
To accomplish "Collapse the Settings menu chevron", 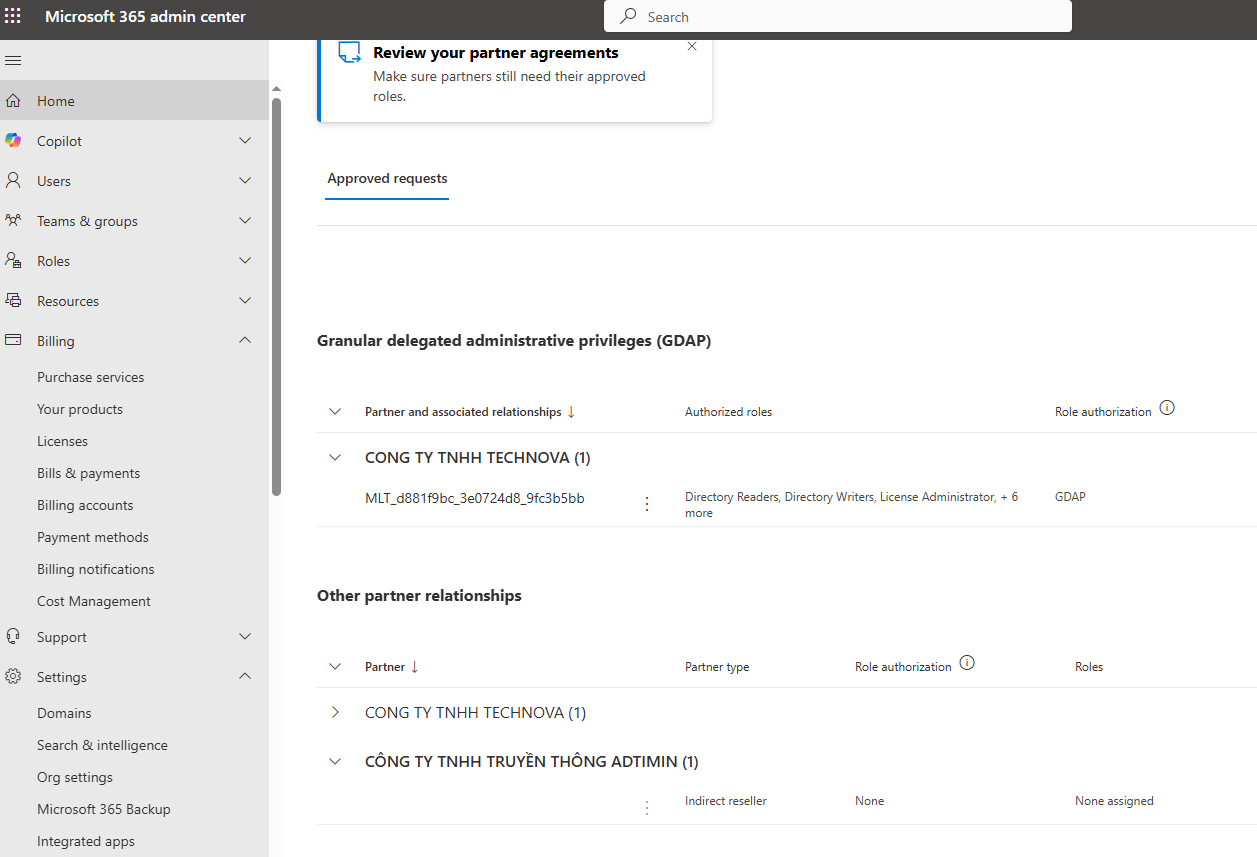I will (245, 677).
